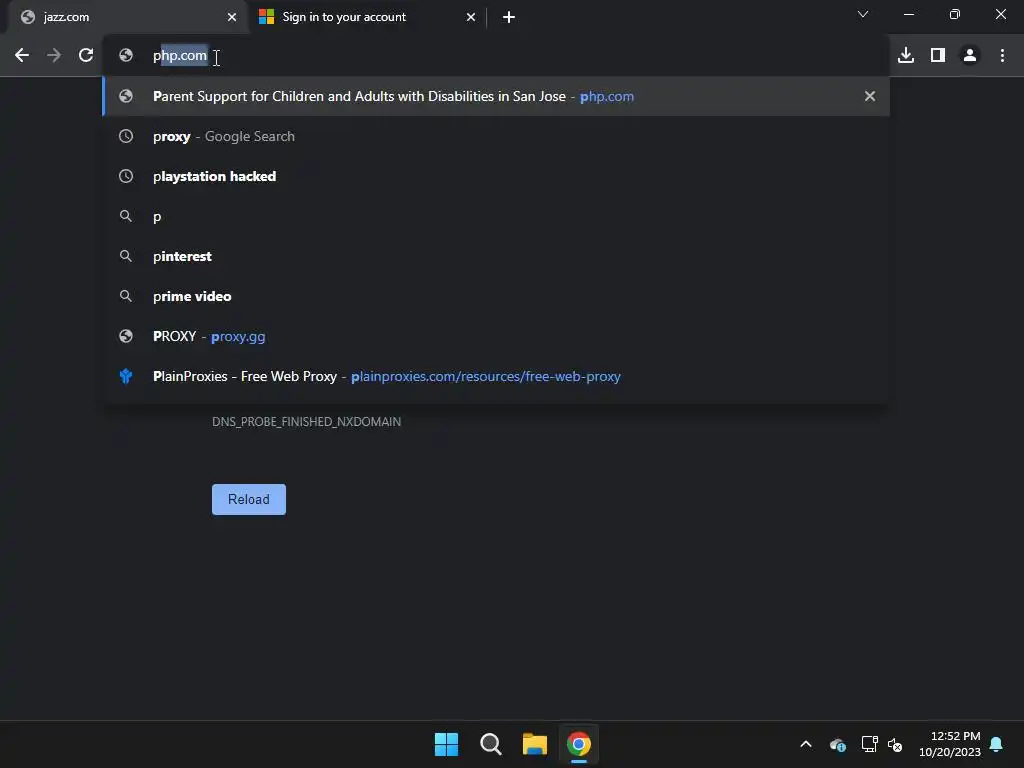Open the notifications bell icon
This screenshot has height=768, width=1024.
(997, 744)
